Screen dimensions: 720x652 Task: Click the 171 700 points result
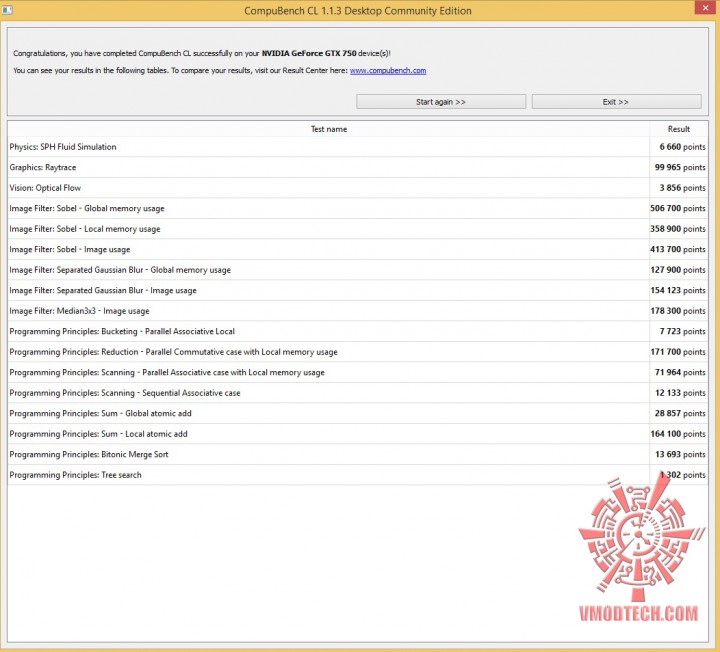tap(678, 352)
